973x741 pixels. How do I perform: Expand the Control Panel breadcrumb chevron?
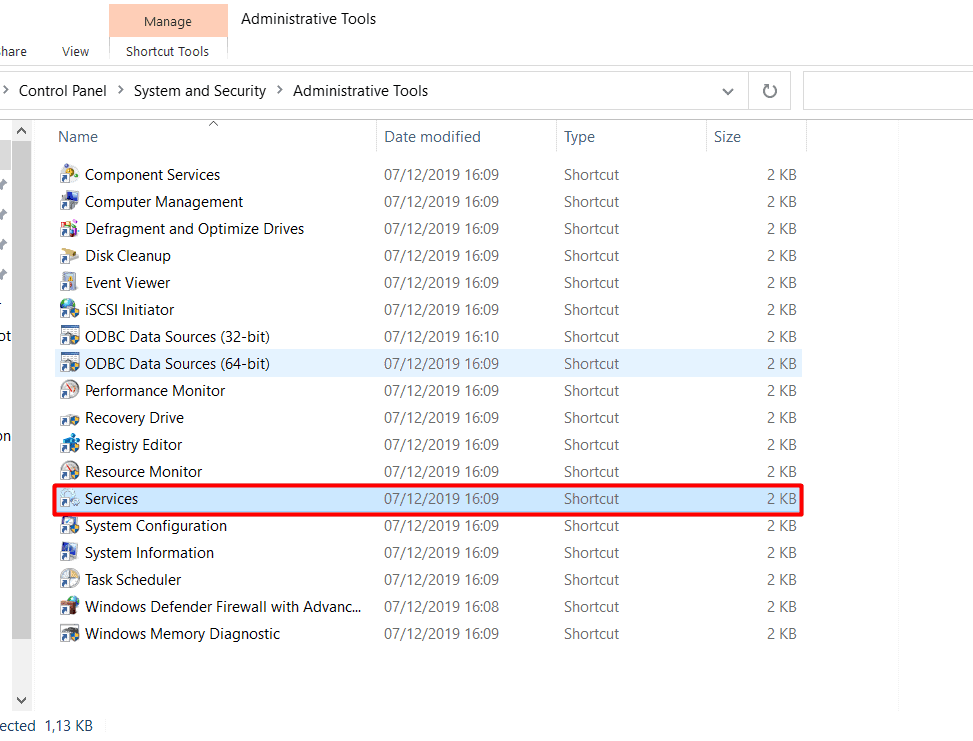tap(120, 90)
